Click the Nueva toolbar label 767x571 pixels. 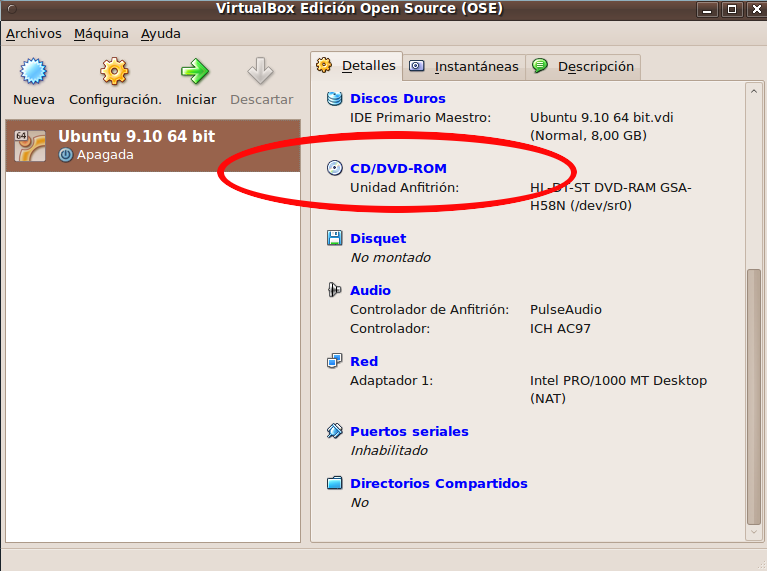click(34, 99)
